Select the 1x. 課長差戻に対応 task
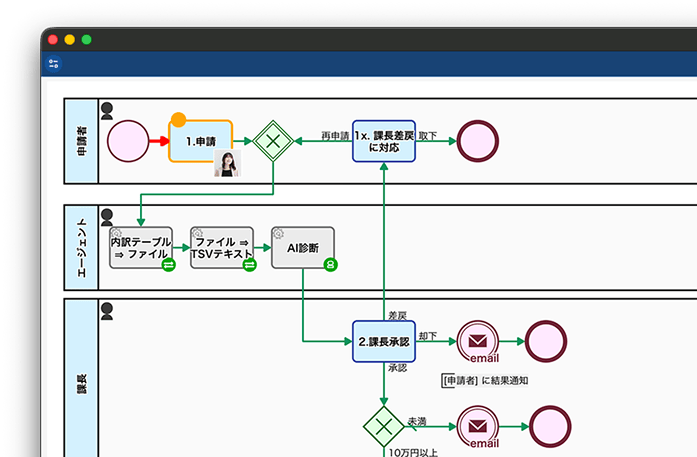 point(384,141)
